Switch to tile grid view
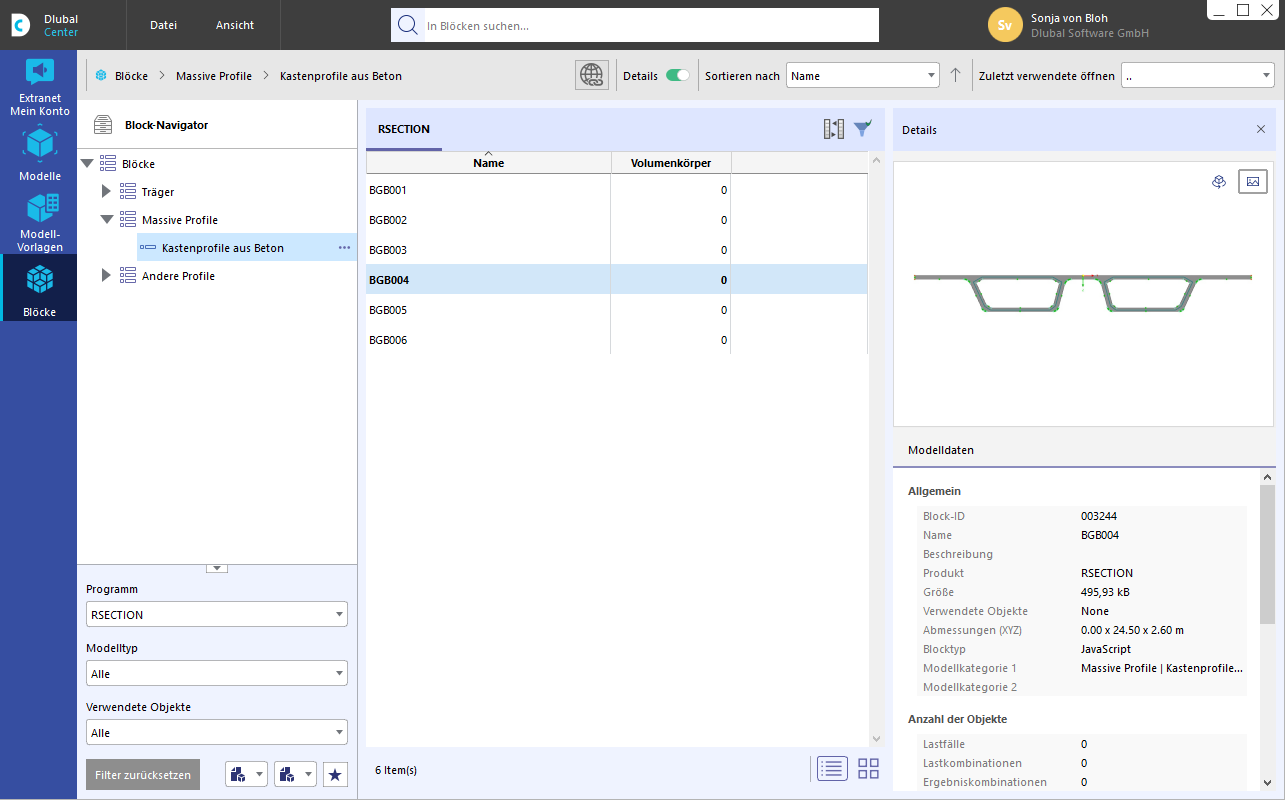 (x=868, y=768)
